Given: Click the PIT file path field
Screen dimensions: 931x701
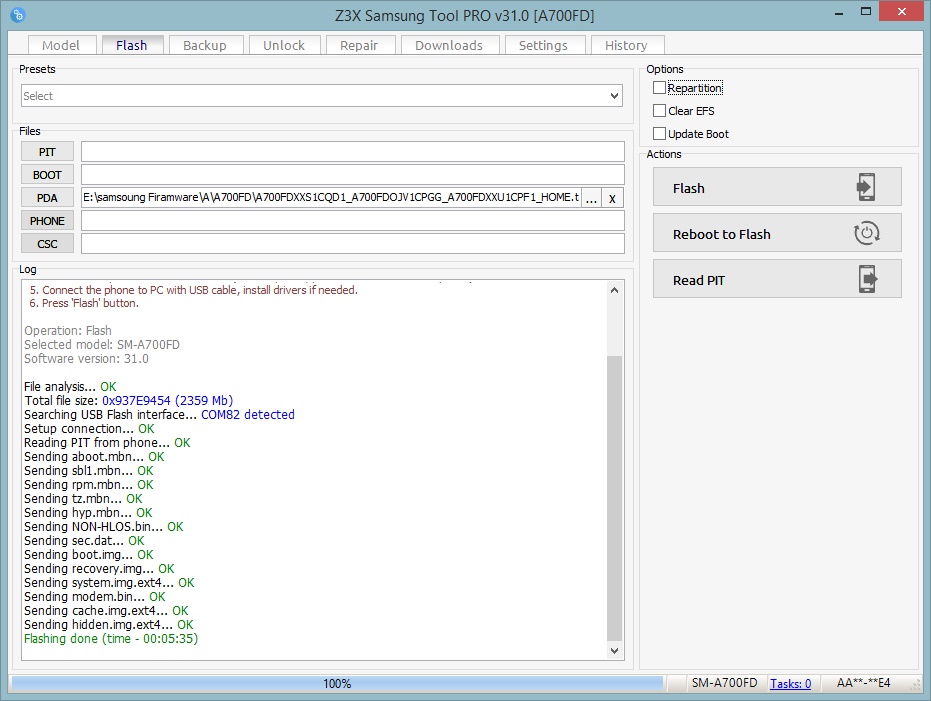Looking at the screenshot, I should coord(353,151).
